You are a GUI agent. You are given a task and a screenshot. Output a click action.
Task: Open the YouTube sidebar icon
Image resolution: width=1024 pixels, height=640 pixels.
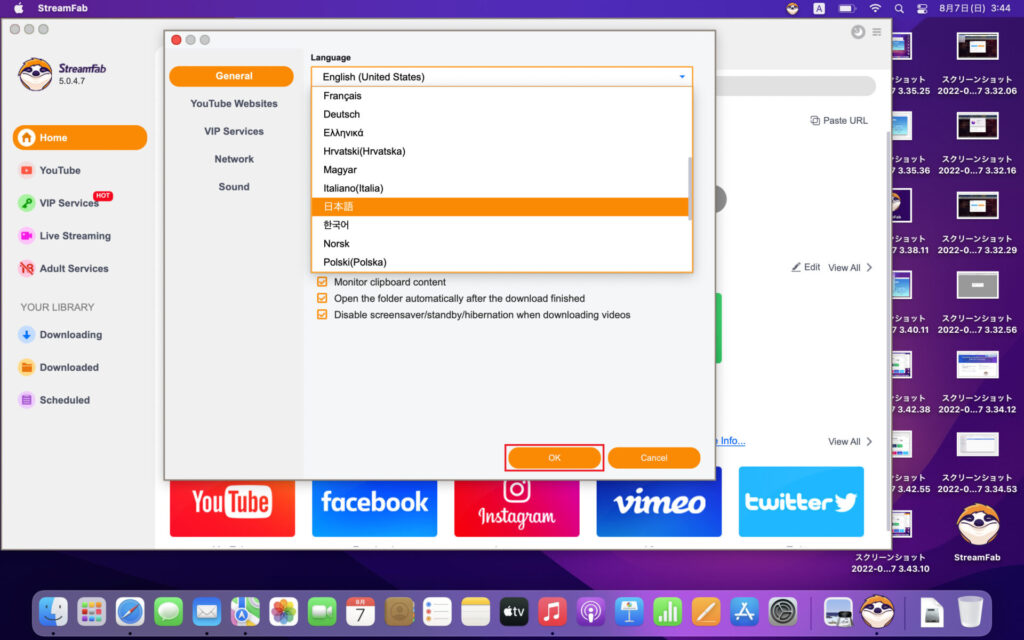[26, 170]
